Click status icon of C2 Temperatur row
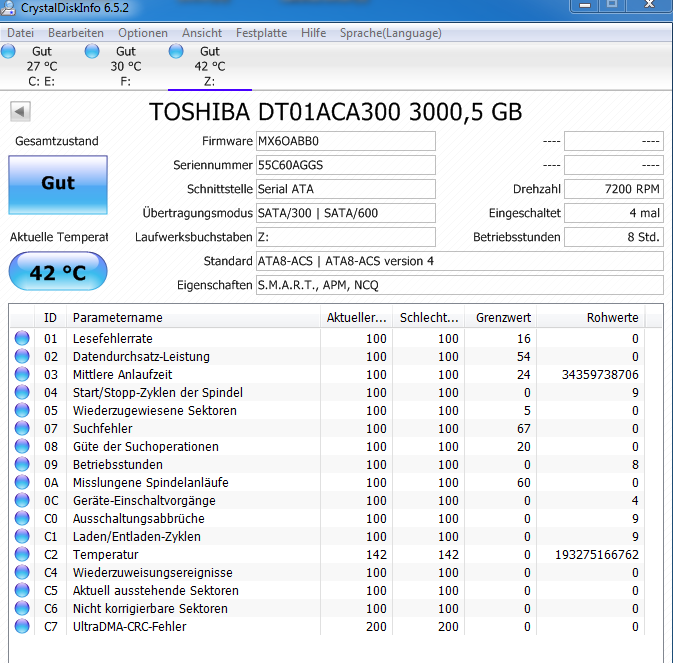This screenshot has width=673, height=663. (x=22, y=554)
